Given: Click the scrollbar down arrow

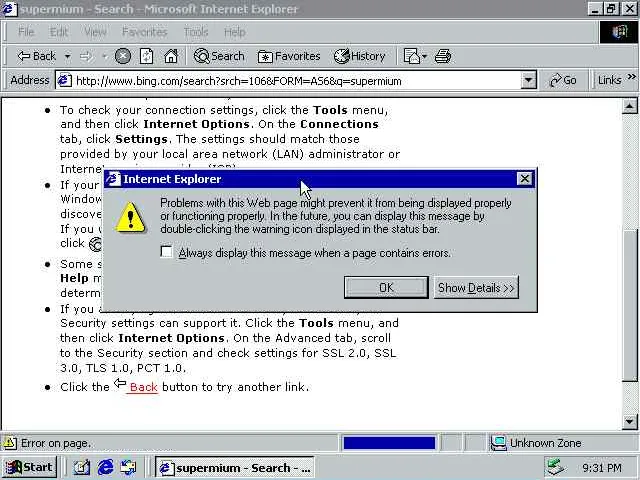Looking at the screenshot, I should 629,421.
